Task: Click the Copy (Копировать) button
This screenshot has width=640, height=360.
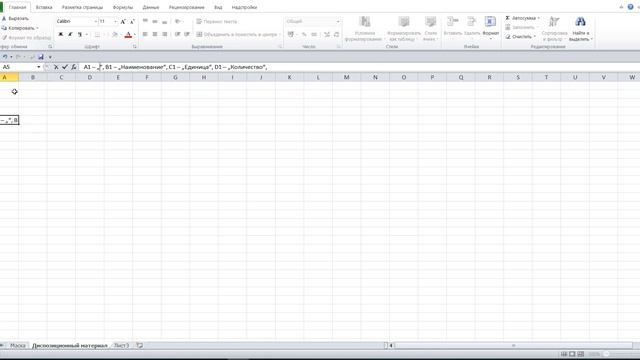Action: point(19,28)
